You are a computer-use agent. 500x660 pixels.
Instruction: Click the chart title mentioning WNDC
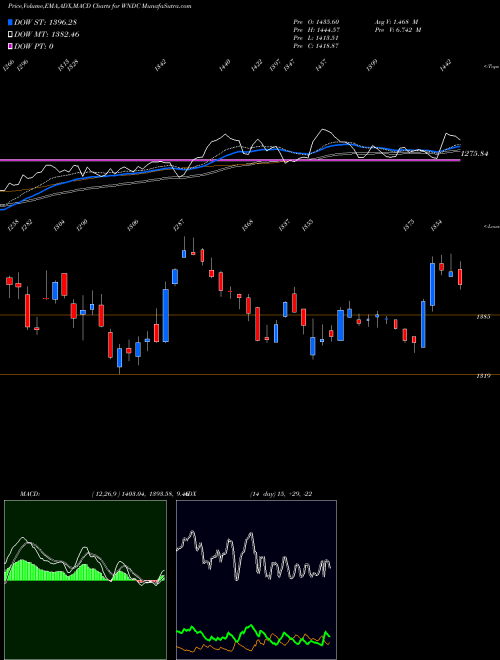click(x=99, y=6)
